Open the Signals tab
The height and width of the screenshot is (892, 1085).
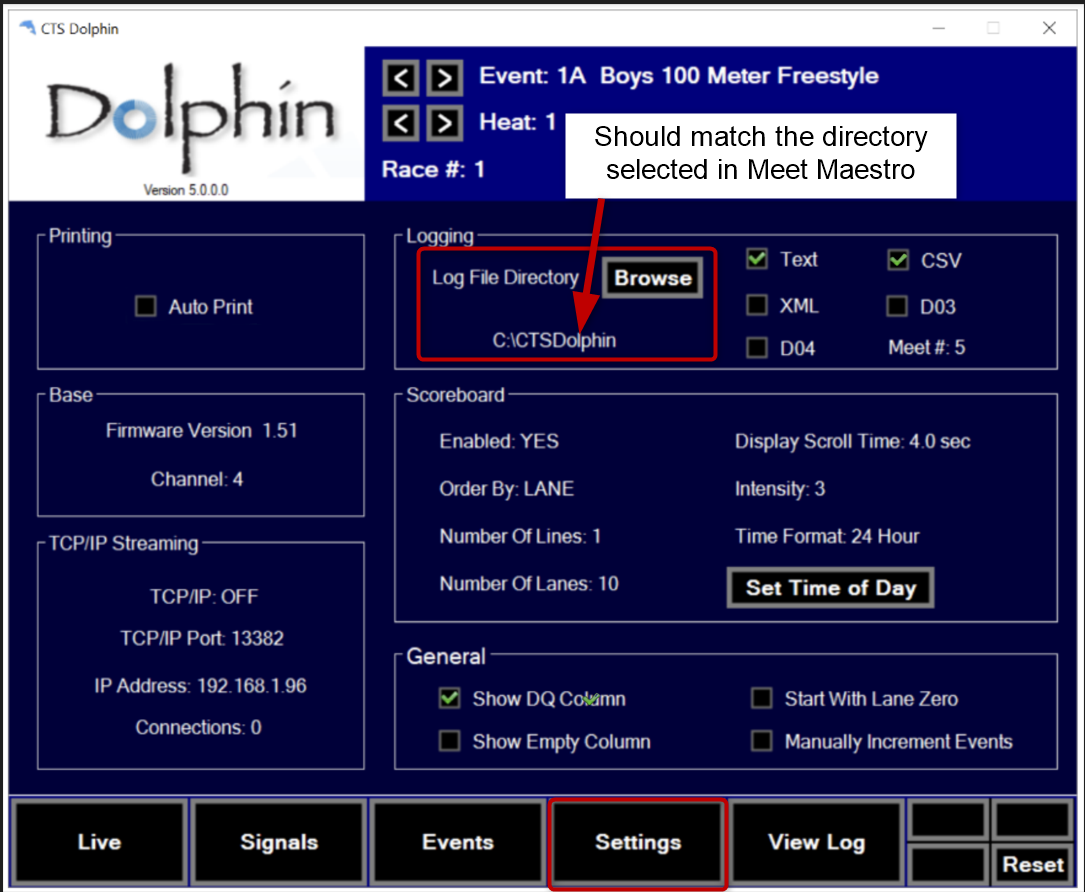pos(279,842)
